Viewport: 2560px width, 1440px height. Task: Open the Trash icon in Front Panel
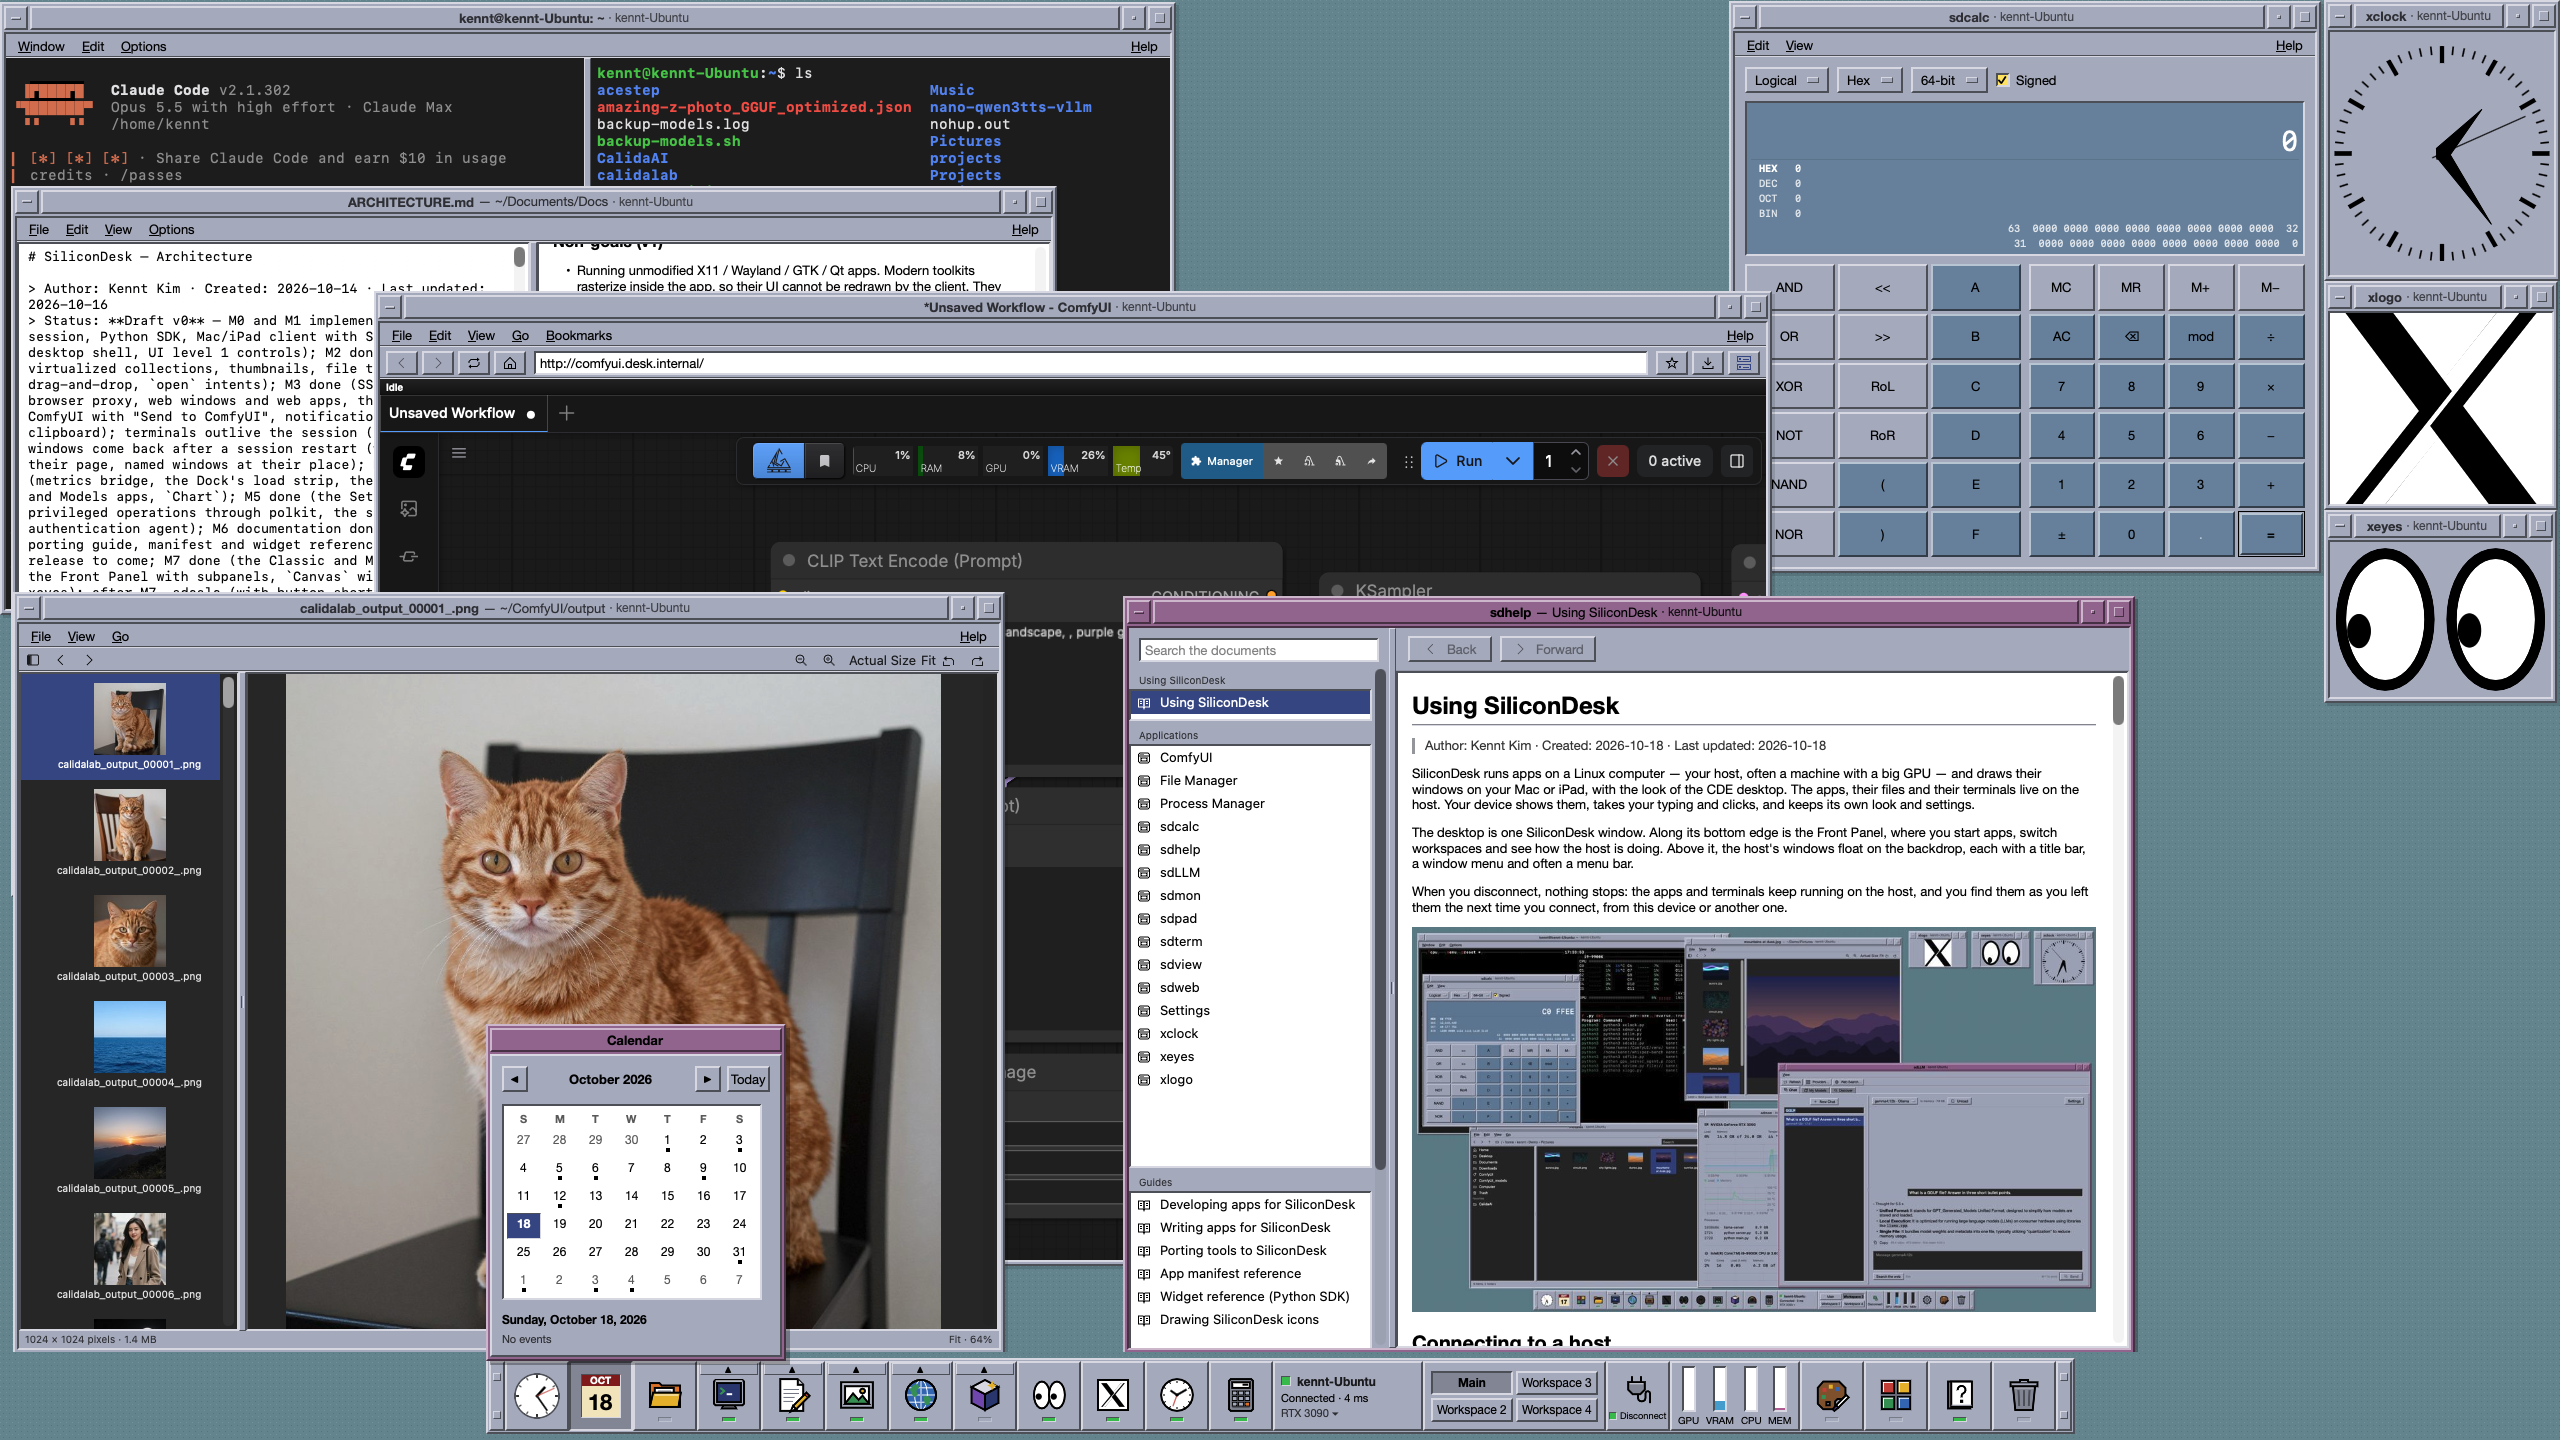click(2022, 1394)
